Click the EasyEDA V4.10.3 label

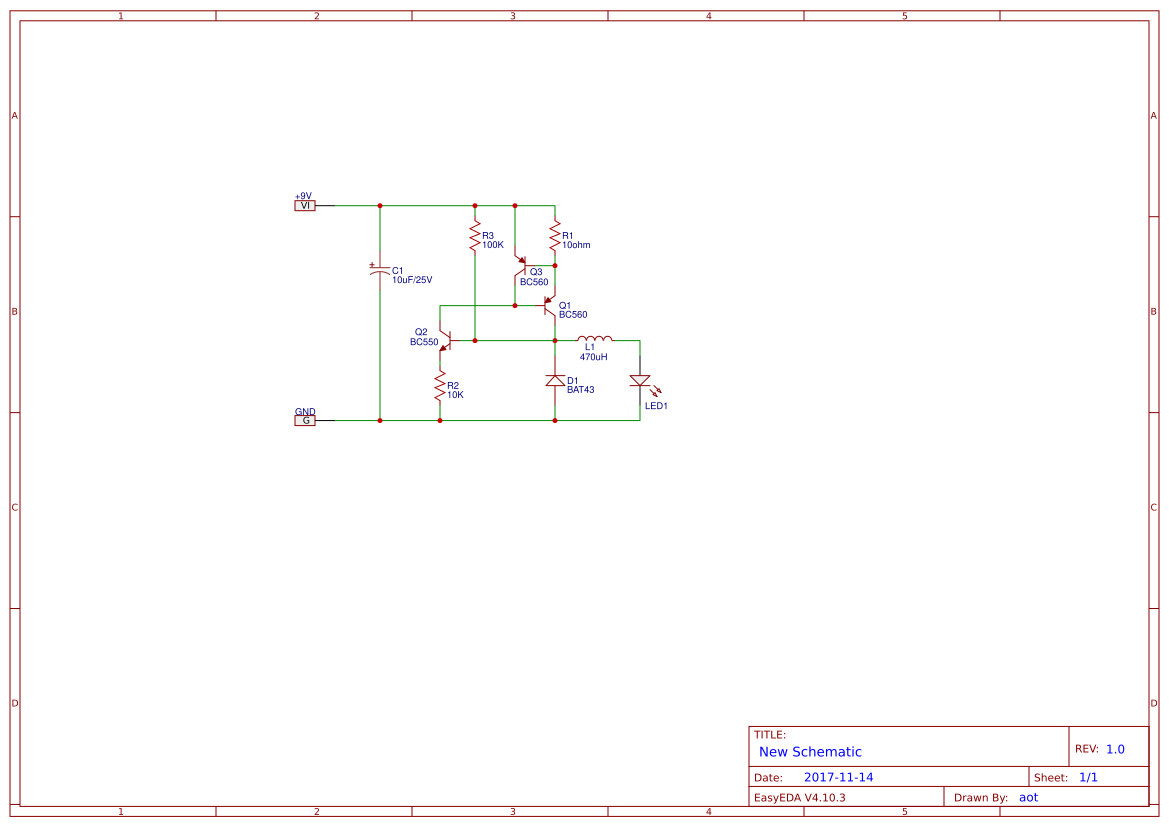tap(798, 796)
